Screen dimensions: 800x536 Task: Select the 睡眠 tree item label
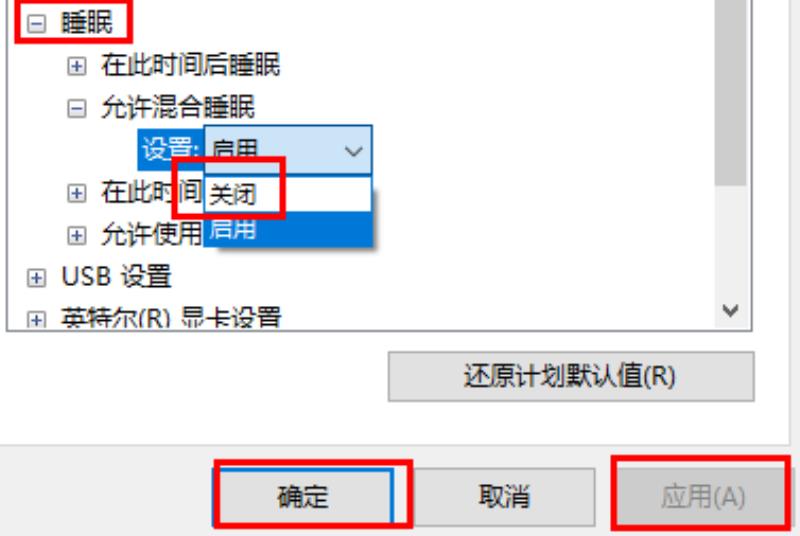click(87, 23)
